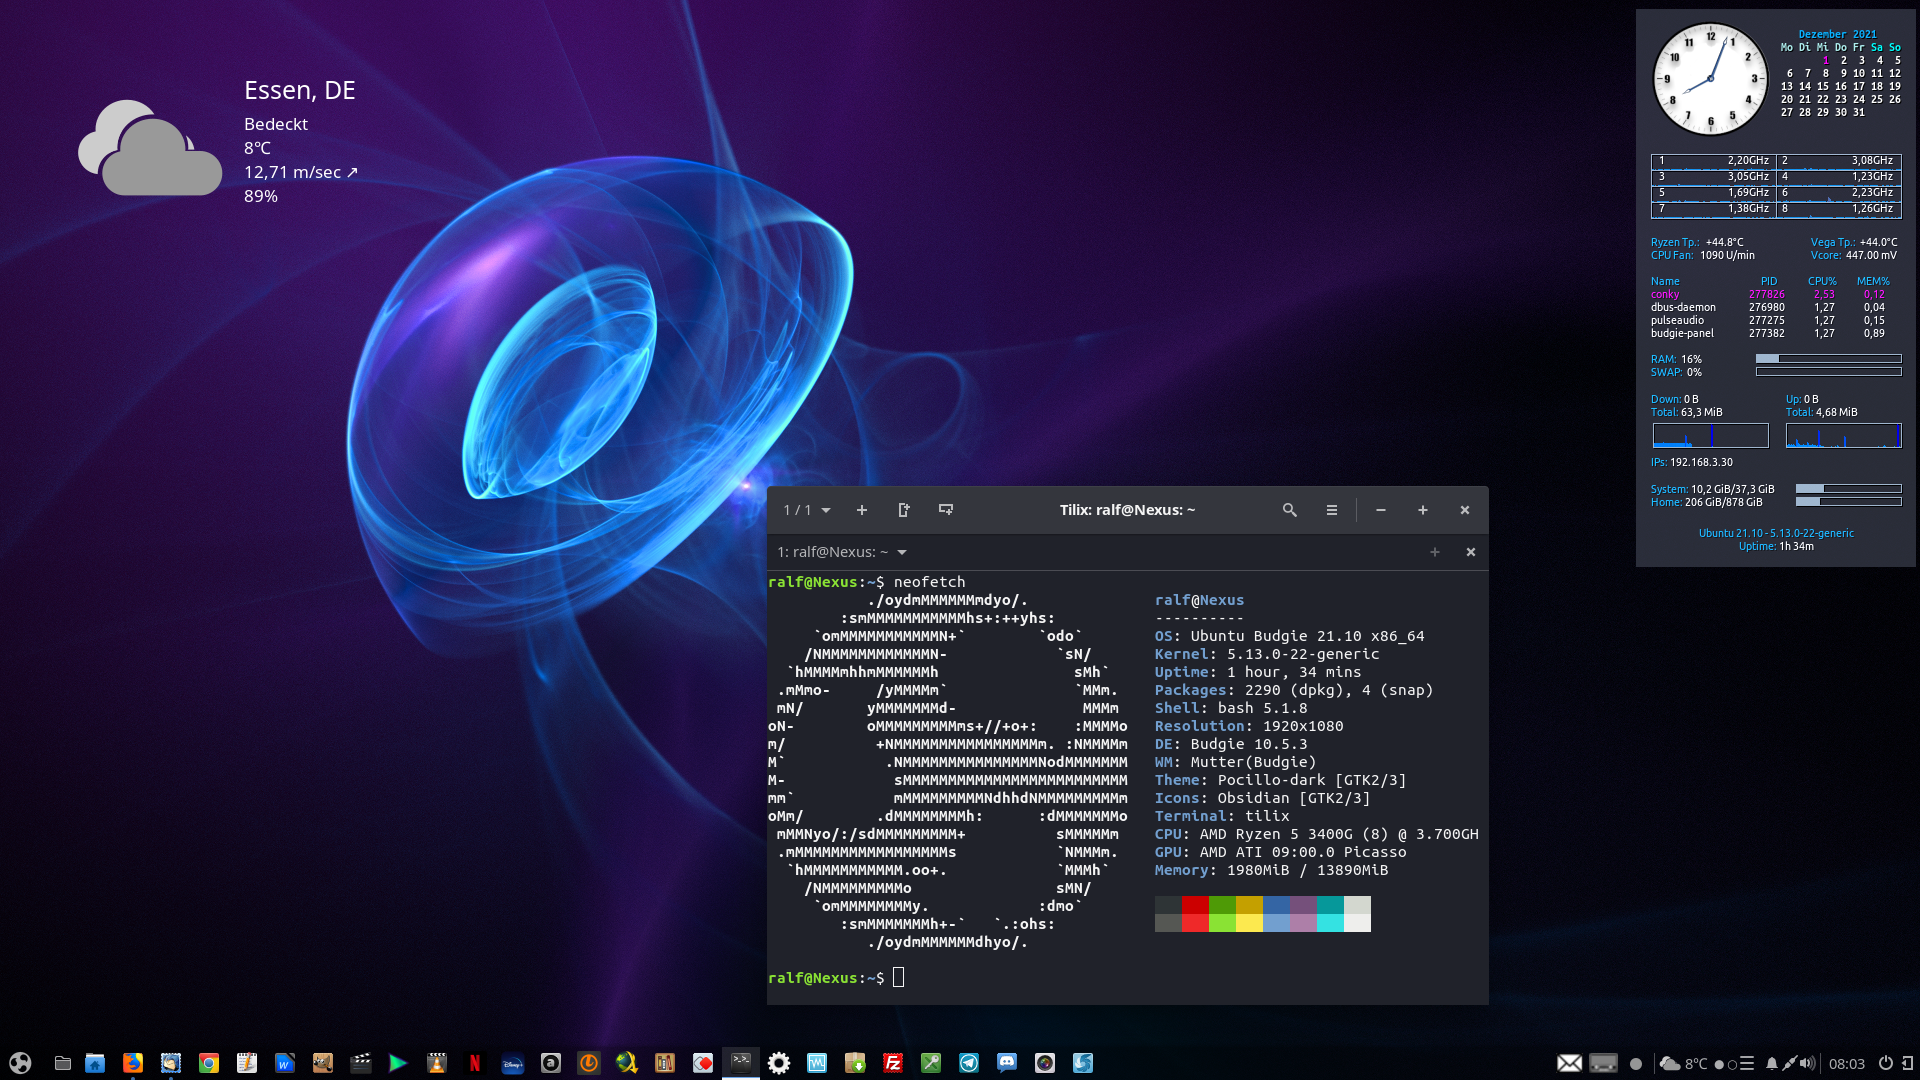This screenshot has height=1080, width=1920.
Task: Open VLC media player from panel
Action: tap(437, 1063)
